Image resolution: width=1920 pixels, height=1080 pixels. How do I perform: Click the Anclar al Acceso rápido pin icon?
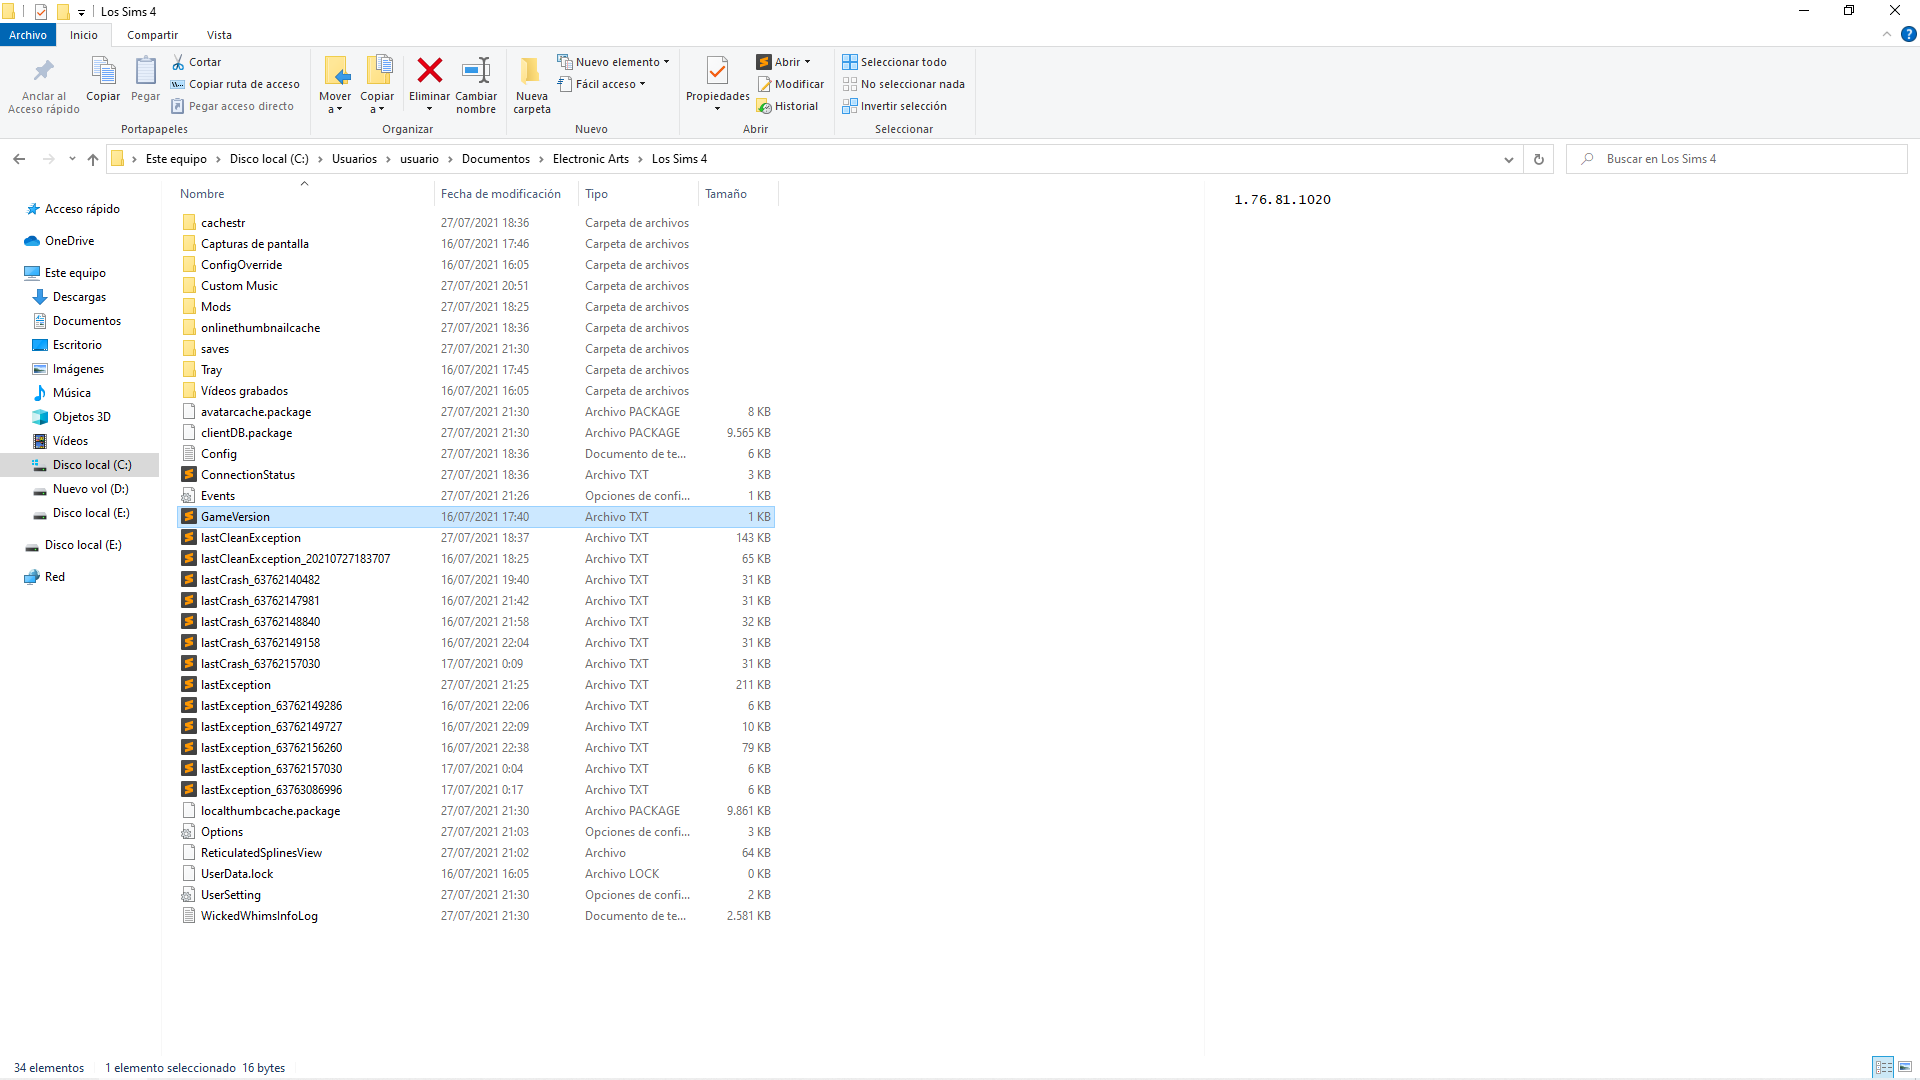pyautogui.click(x=43, y=71)
